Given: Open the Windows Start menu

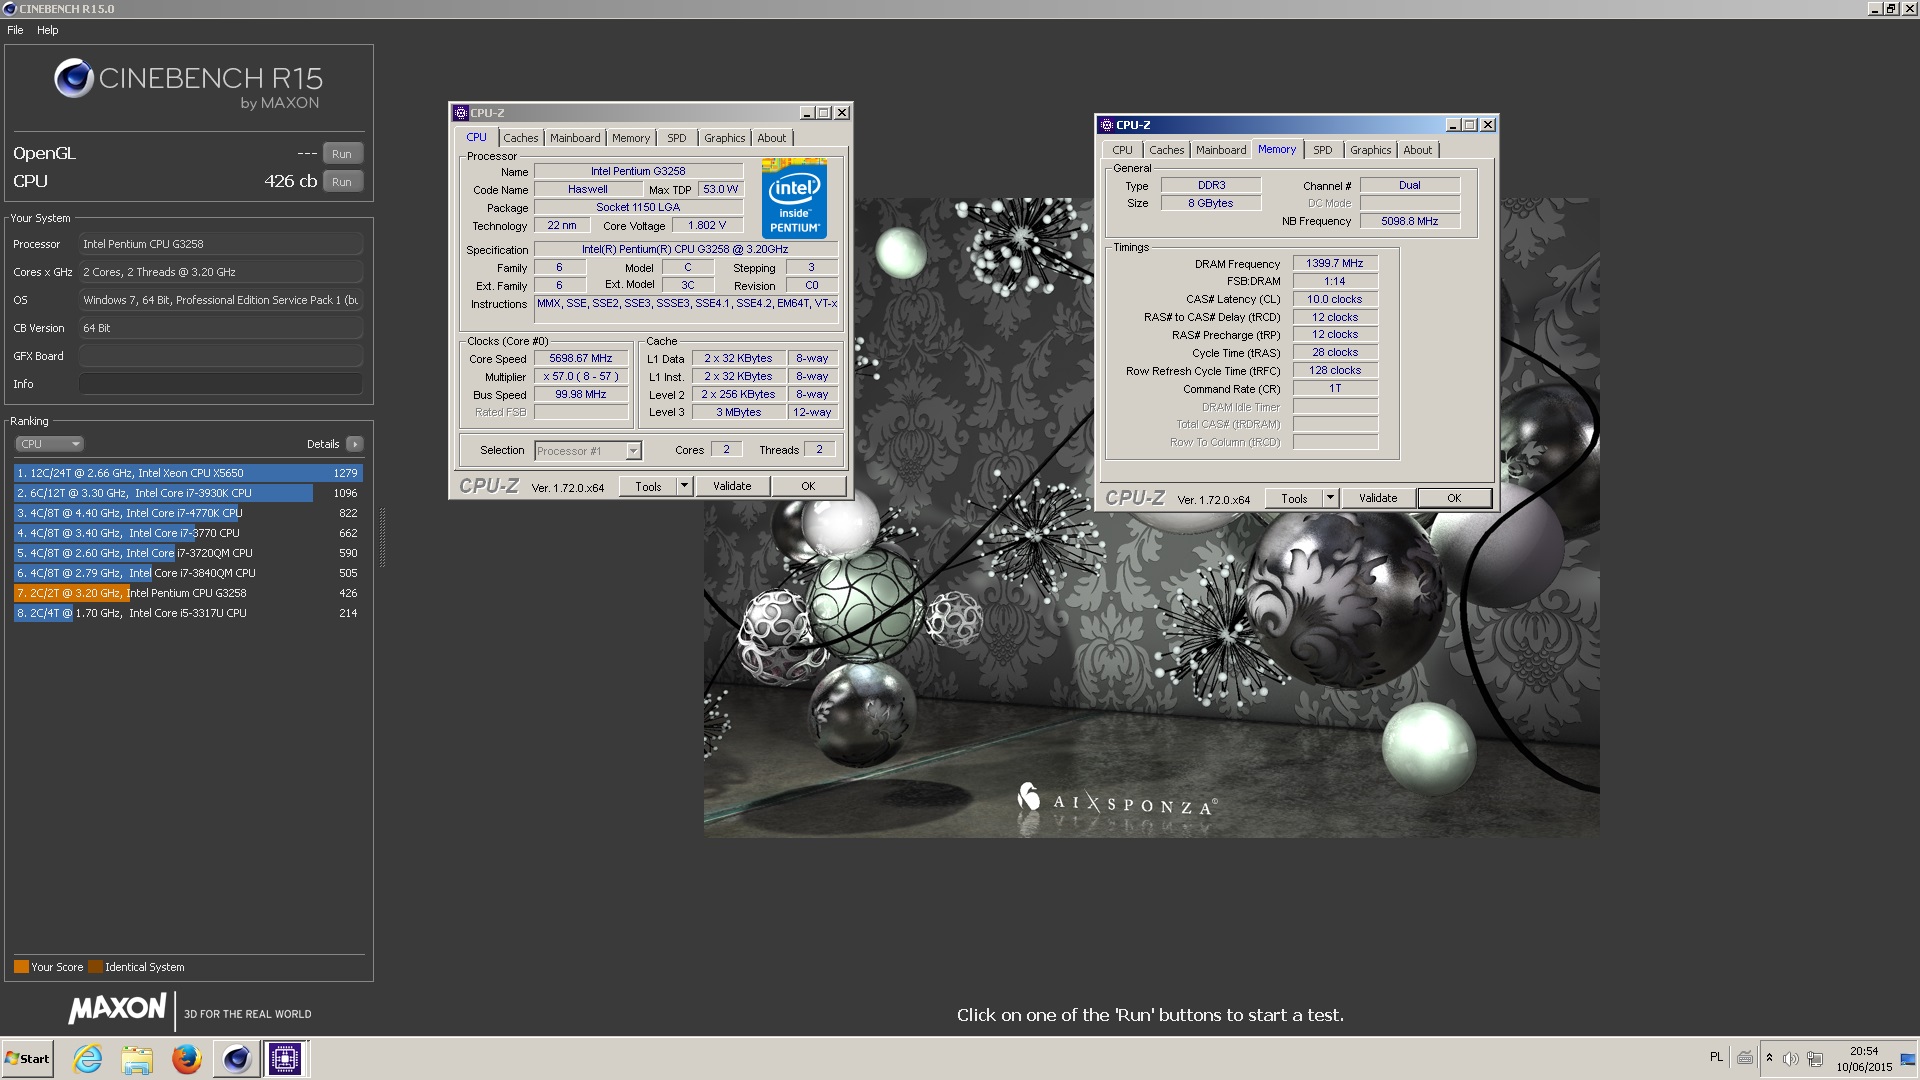Looking at the screenshot, I should (27, 1058).
